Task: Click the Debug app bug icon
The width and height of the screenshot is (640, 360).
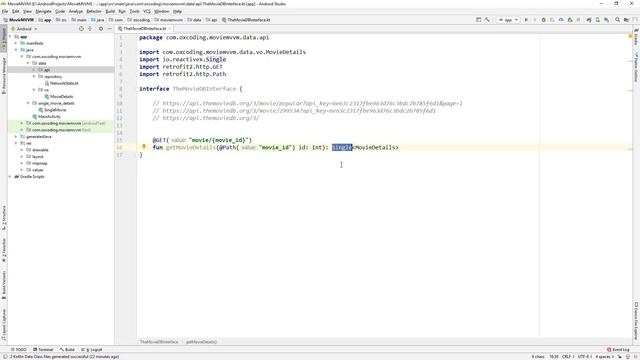Action: [x=543, y=20]
